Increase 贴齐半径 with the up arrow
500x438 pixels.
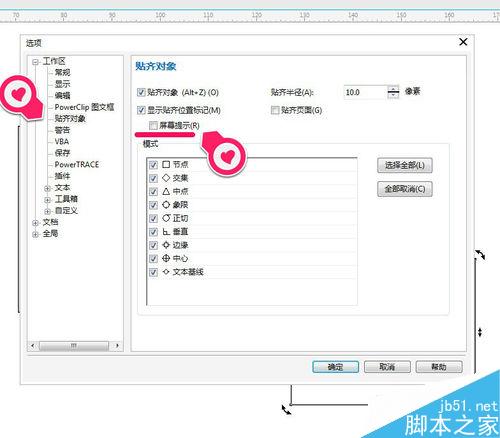pyautogui.click(x=393, y=89)
